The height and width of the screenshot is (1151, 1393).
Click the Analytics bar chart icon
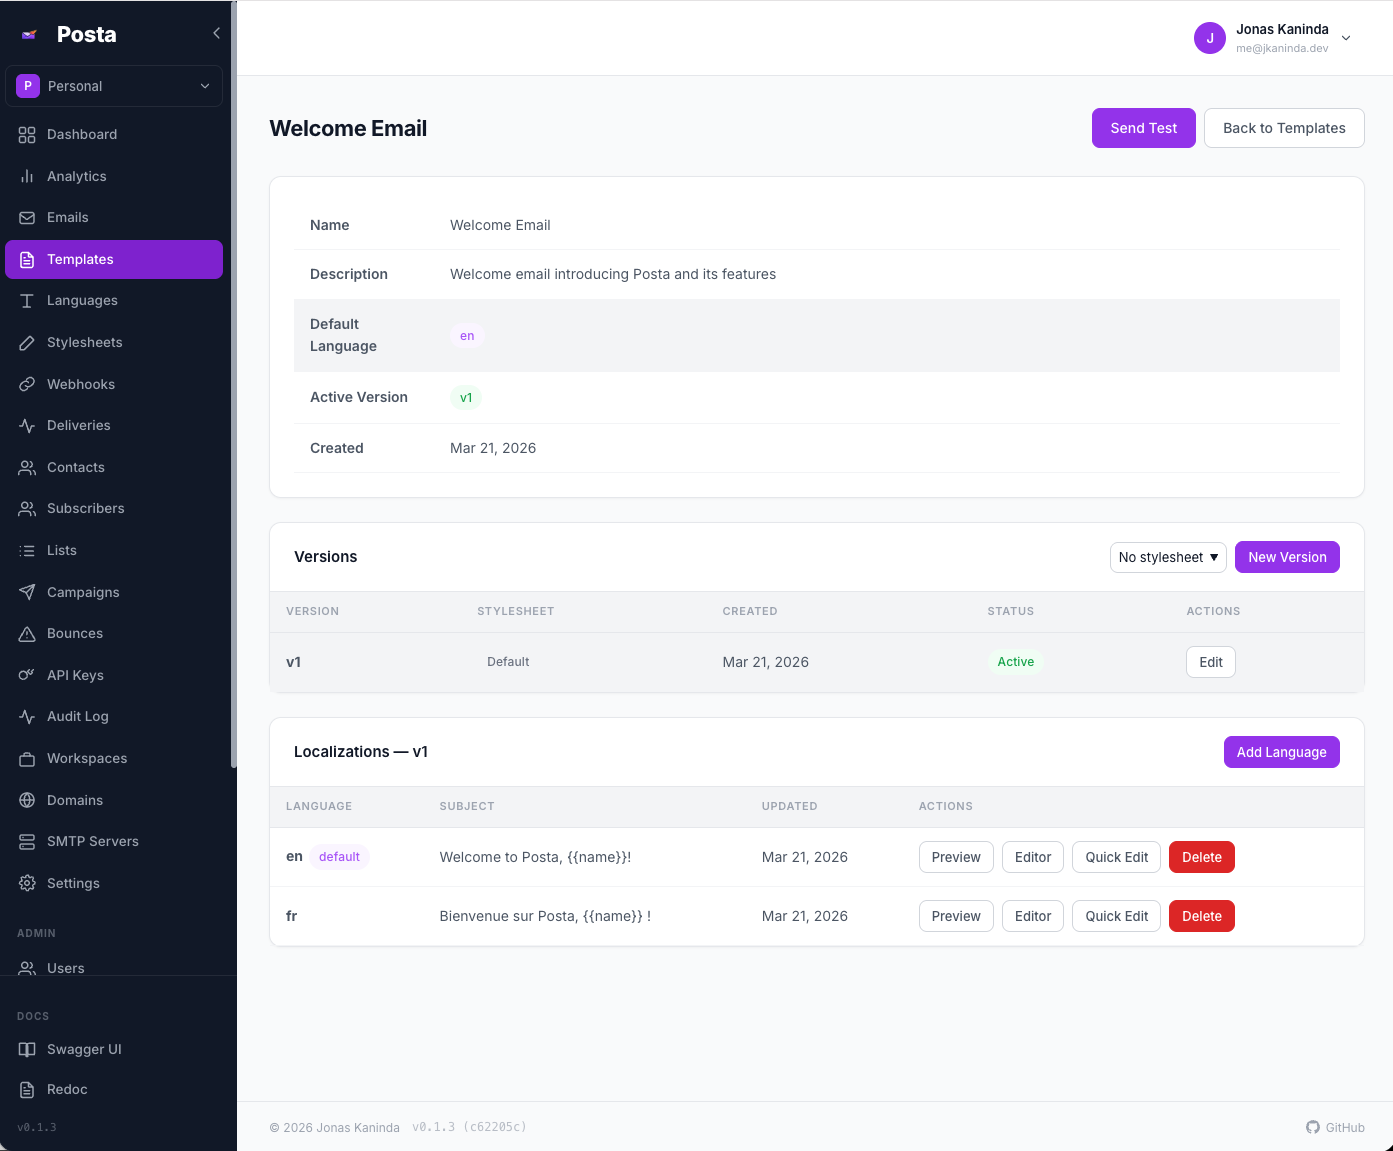(x=27, y=176)
